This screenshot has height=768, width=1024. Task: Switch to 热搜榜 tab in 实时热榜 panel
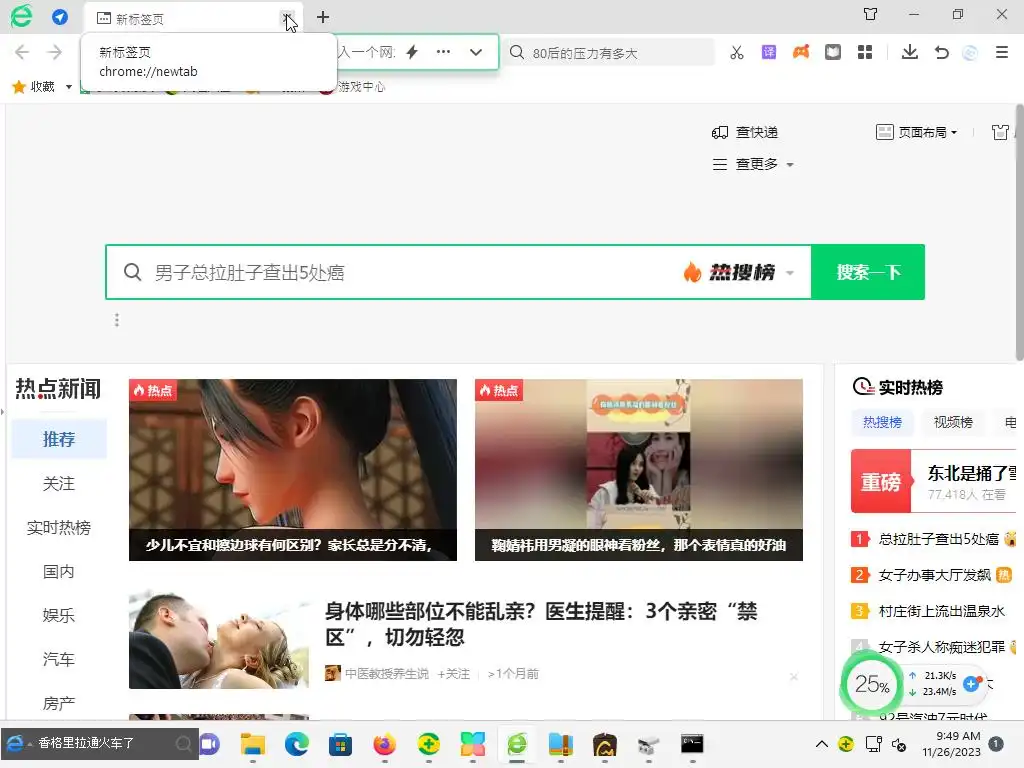[x=882, y=423]
